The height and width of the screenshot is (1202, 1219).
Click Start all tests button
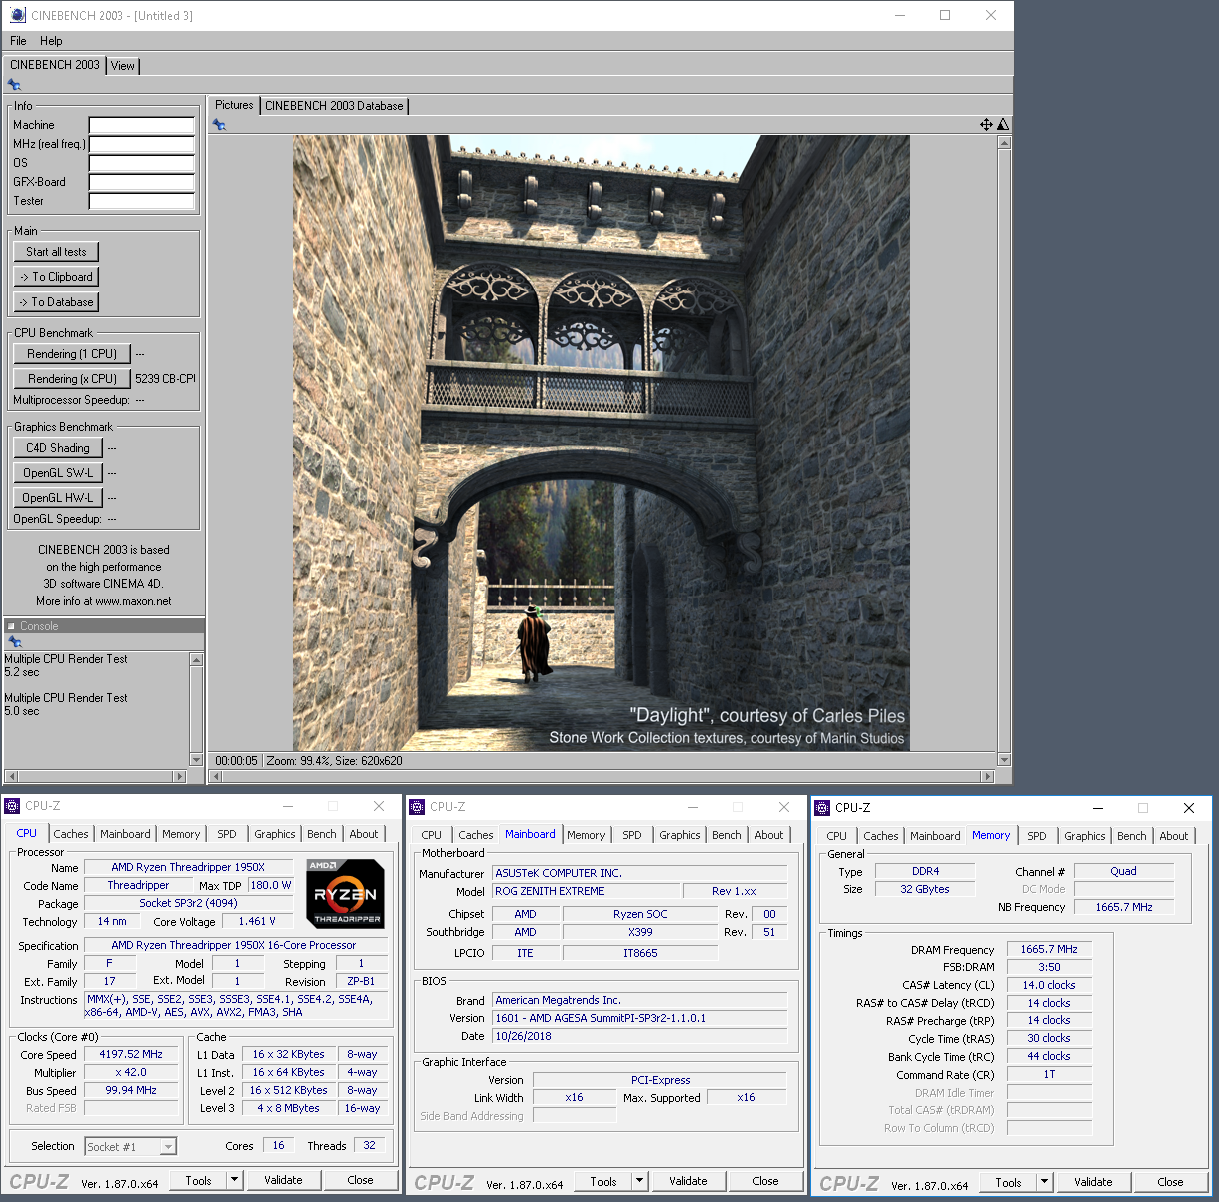point(56,252)
